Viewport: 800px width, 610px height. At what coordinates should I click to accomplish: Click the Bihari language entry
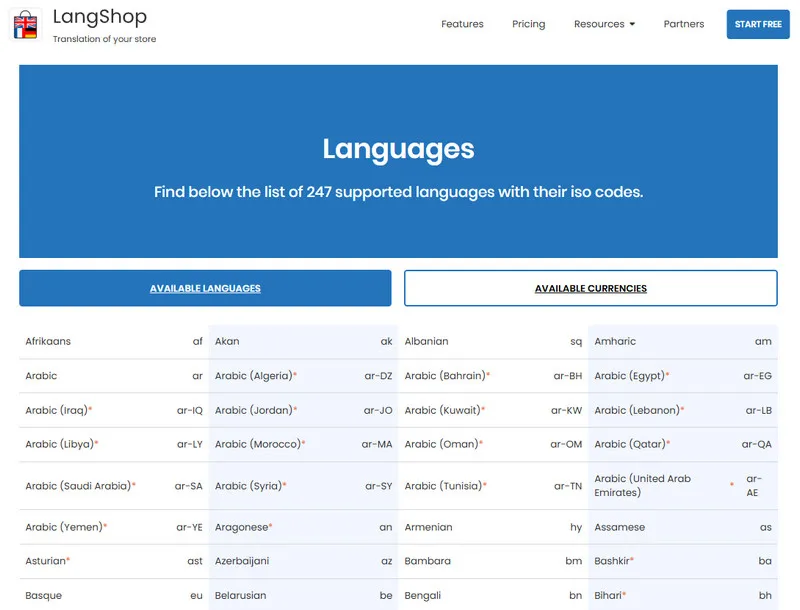(x=683, y=595)
